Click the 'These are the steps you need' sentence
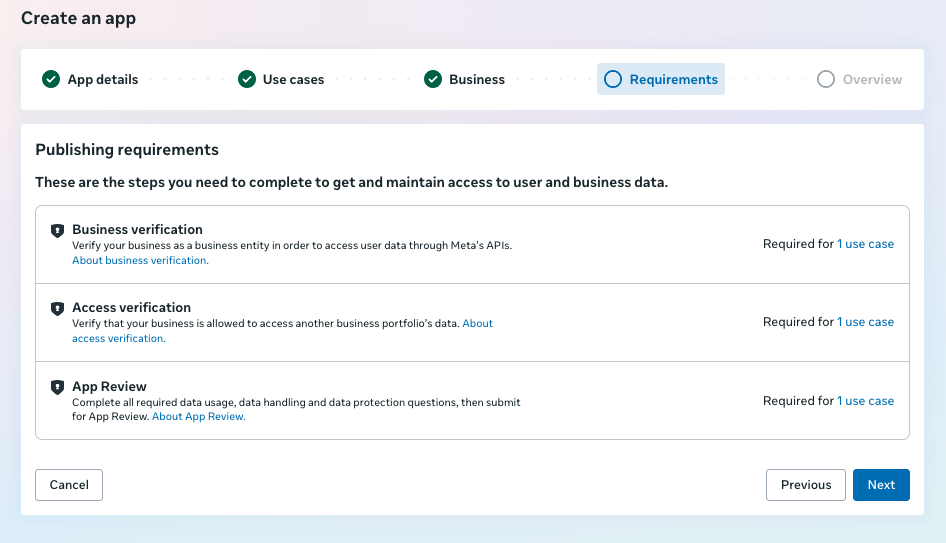Viewport: 946px width, 543px height. pos(352,182)
